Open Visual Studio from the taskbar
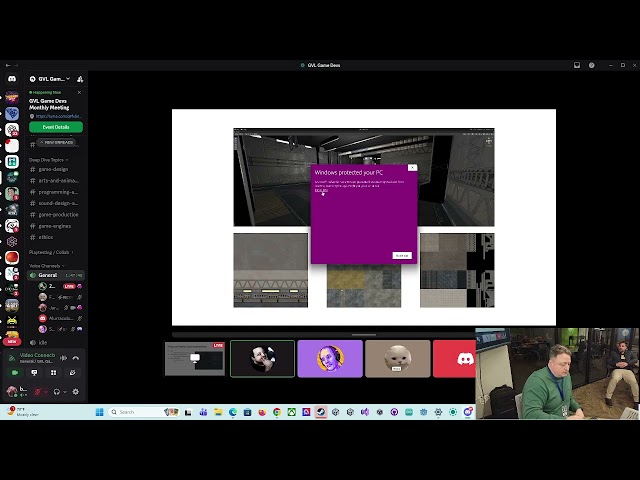The image size is (640, 480). point(364,412)
